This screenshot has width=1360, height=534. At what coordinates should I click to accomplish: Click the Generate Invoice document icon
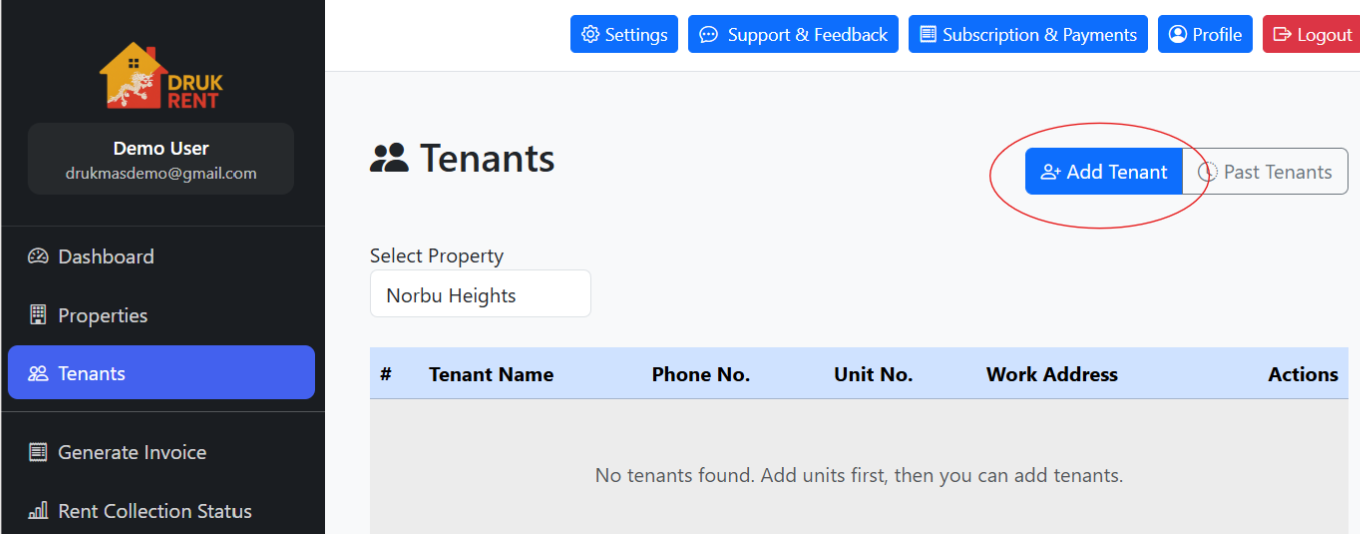pyautogui.click(x=38, y=452)
